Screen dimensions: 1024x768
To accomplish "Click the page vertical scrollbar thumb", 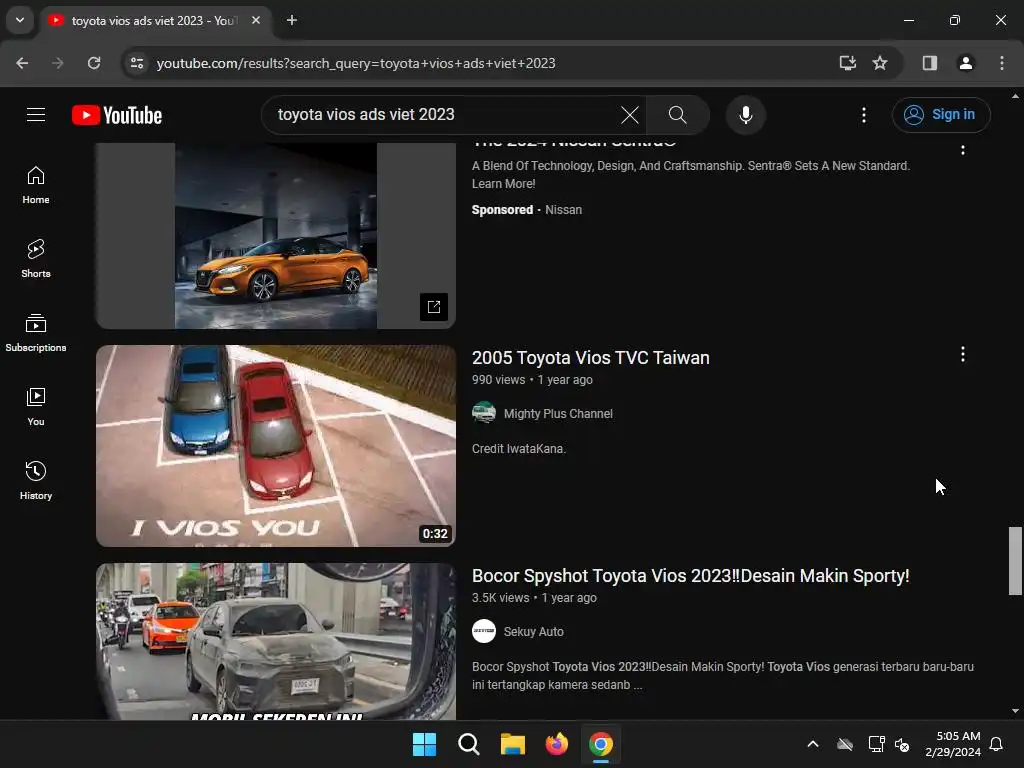I will 1015,561.
